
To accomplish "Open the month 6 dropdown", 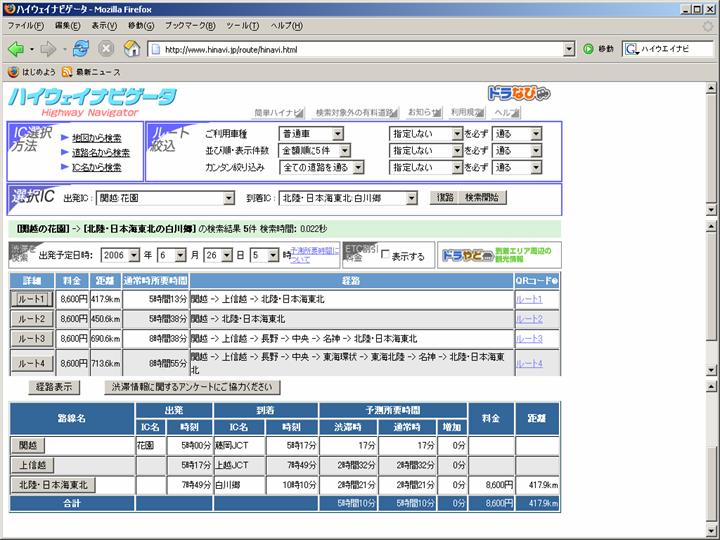I will pos(172,255).
